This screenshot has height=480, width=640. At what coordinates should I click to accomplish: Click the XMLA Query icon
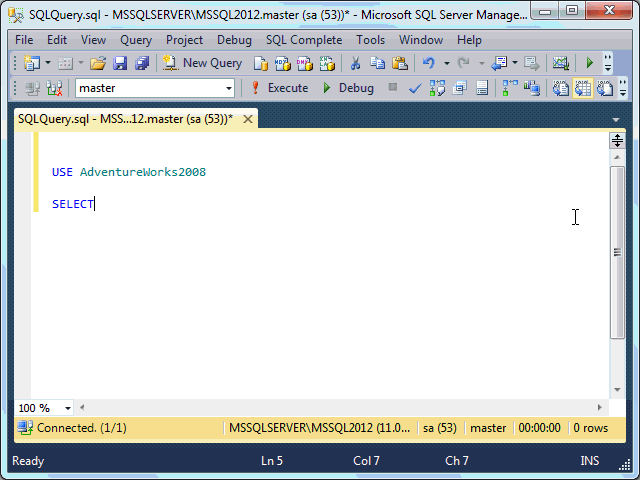(327, 63)
